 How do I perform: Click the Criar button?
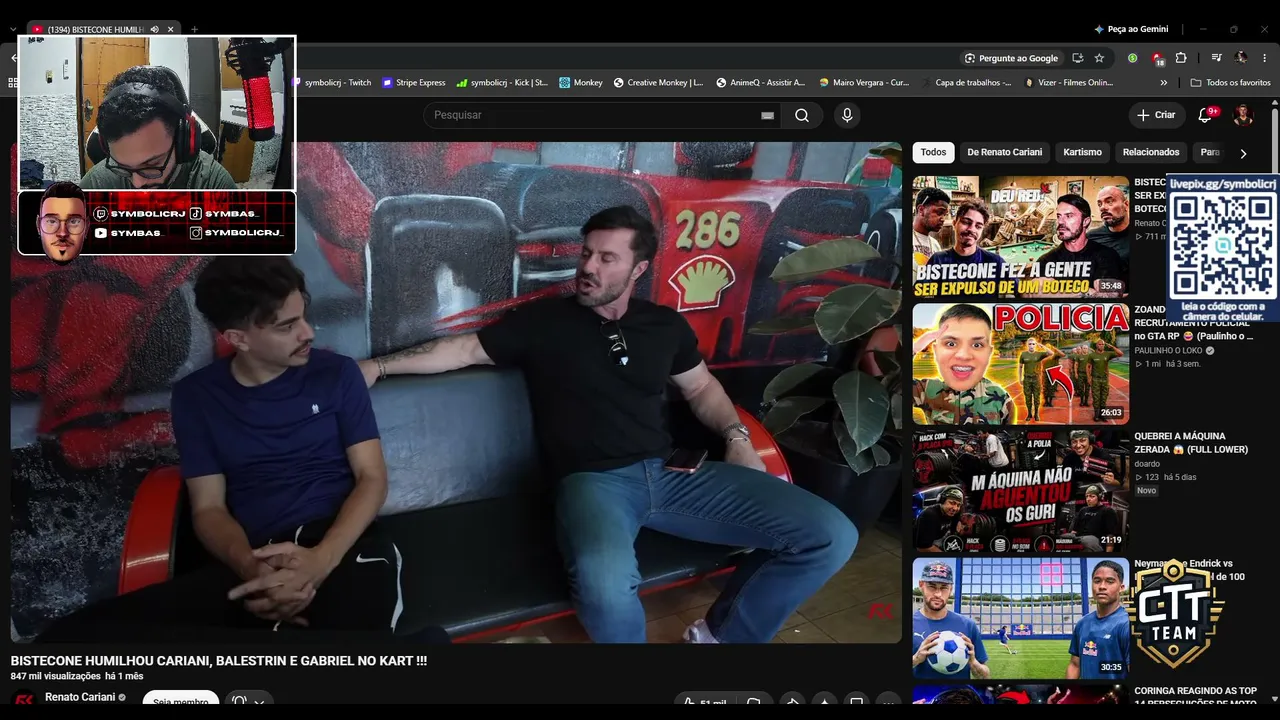(1156, 115)
